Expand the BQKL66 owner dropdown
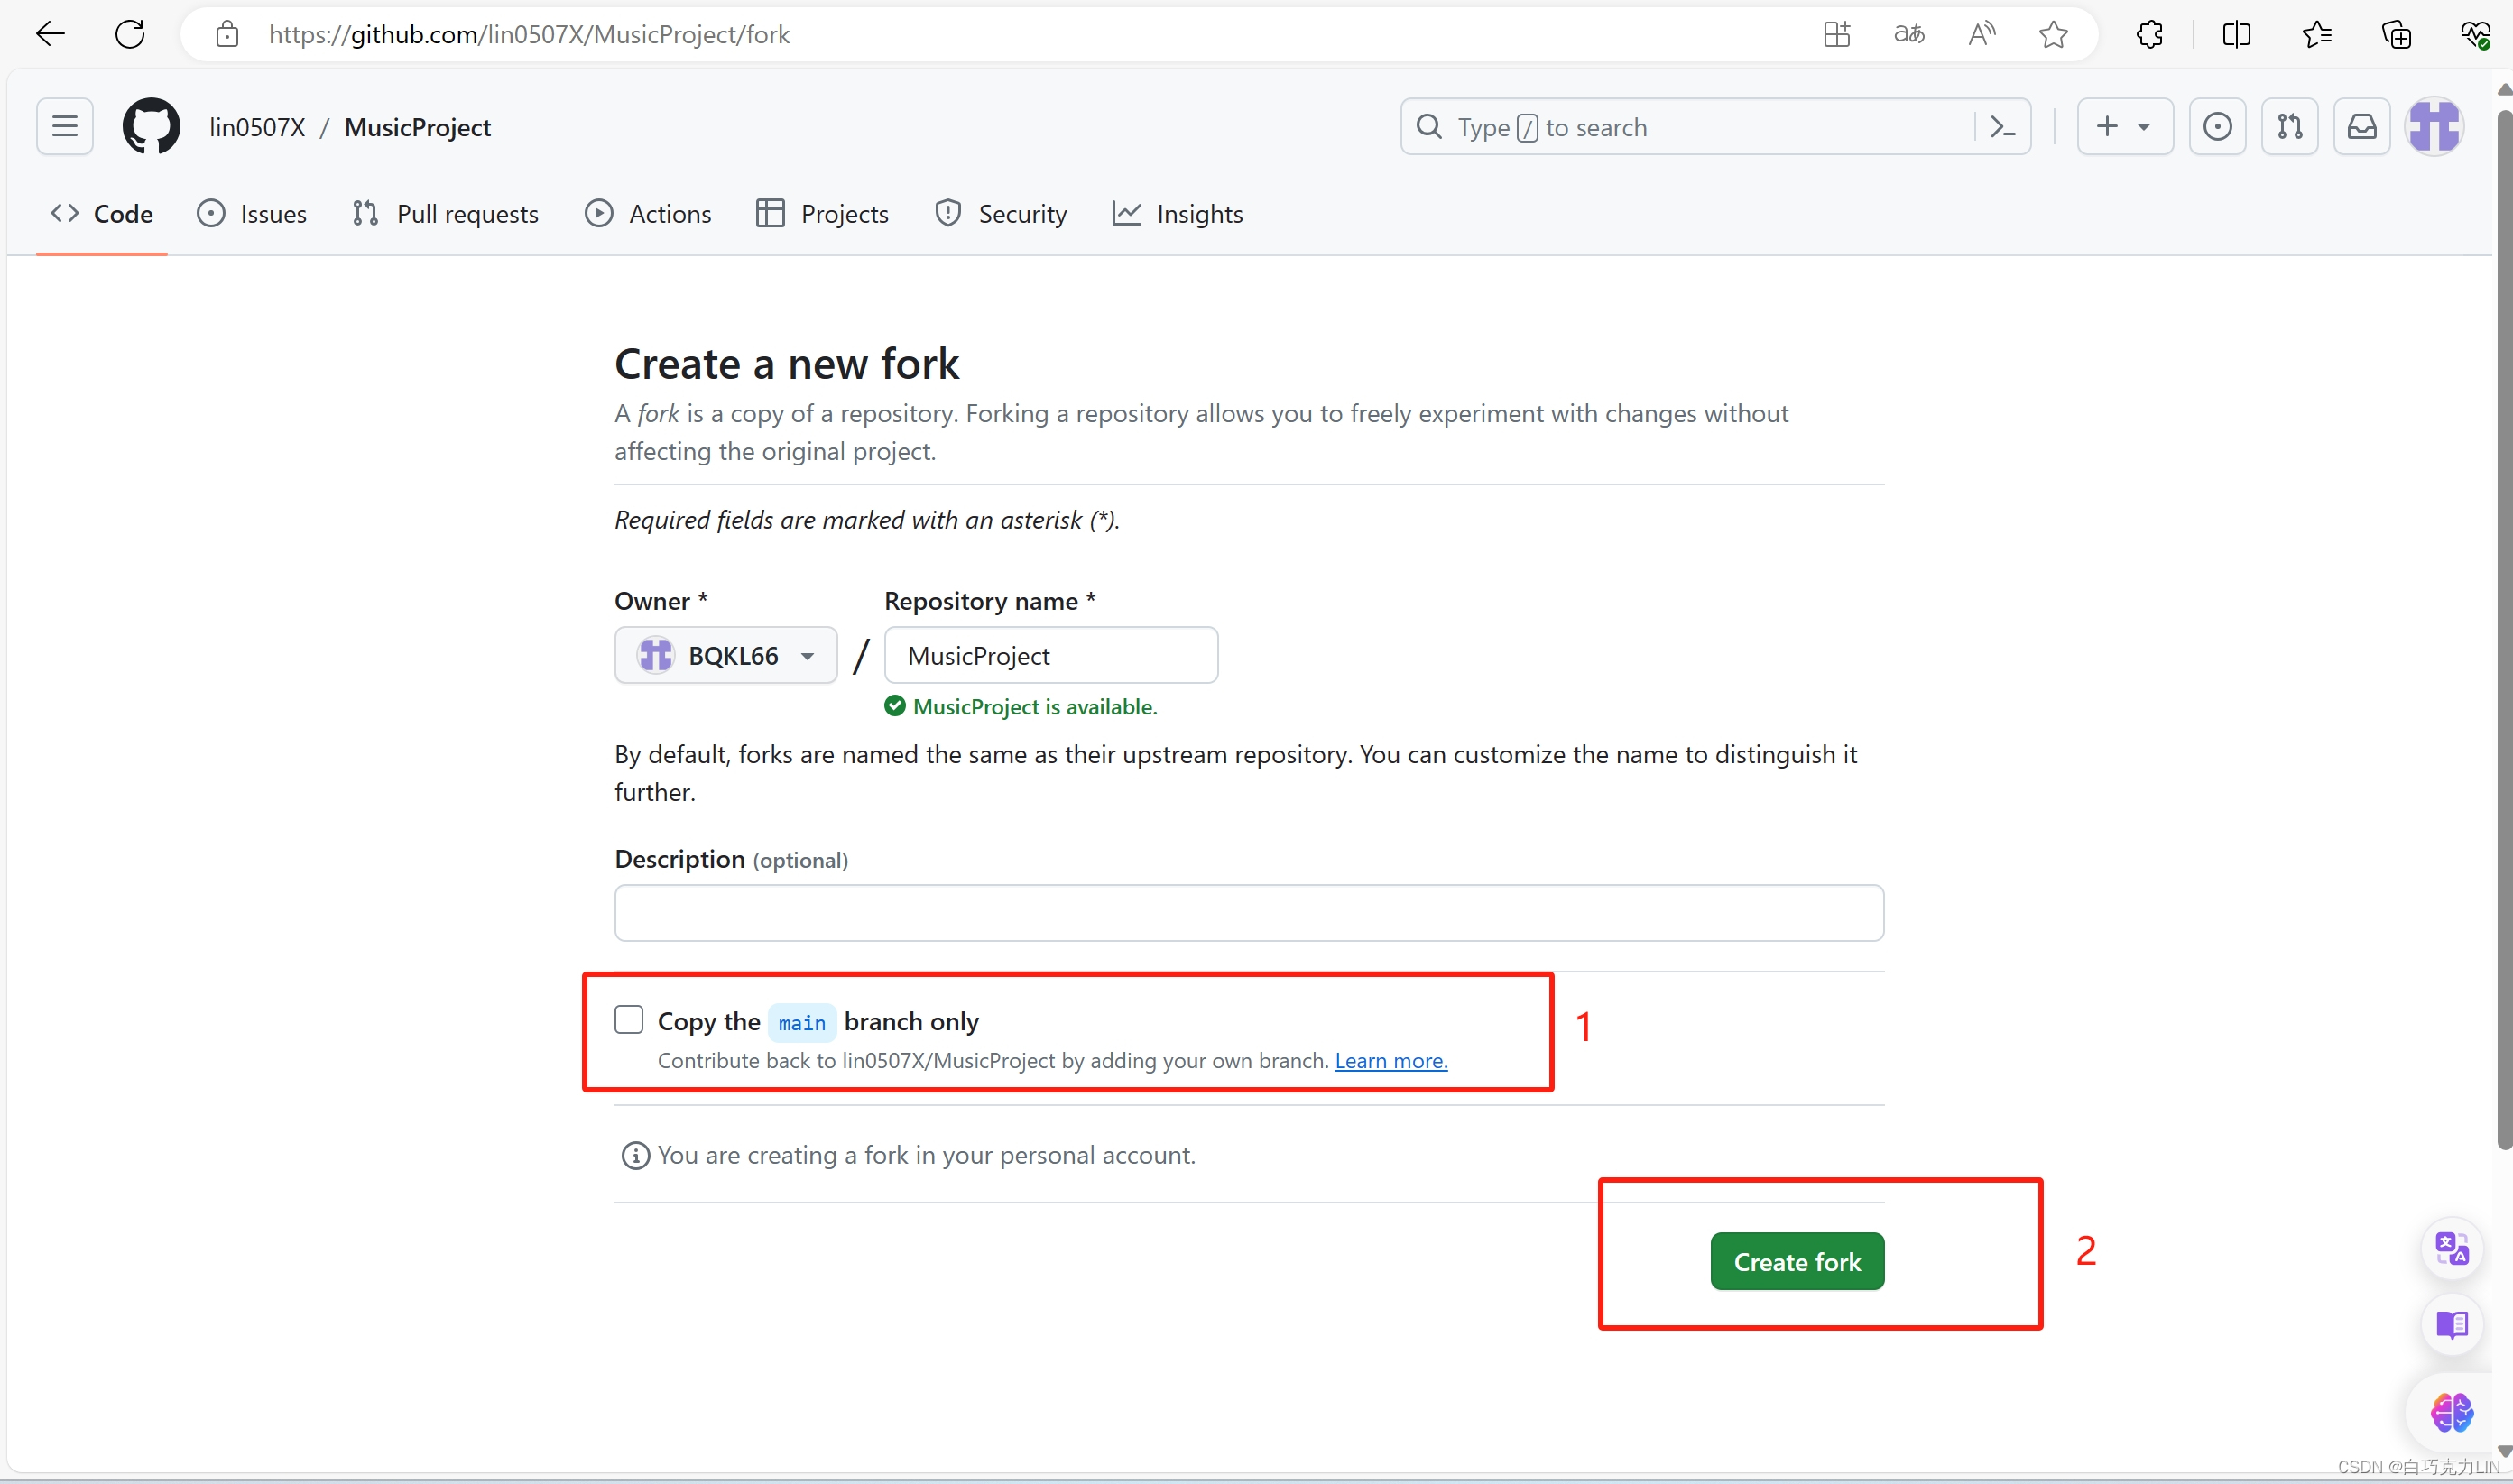2513x1484 pixels. click(x=726, y=655)
